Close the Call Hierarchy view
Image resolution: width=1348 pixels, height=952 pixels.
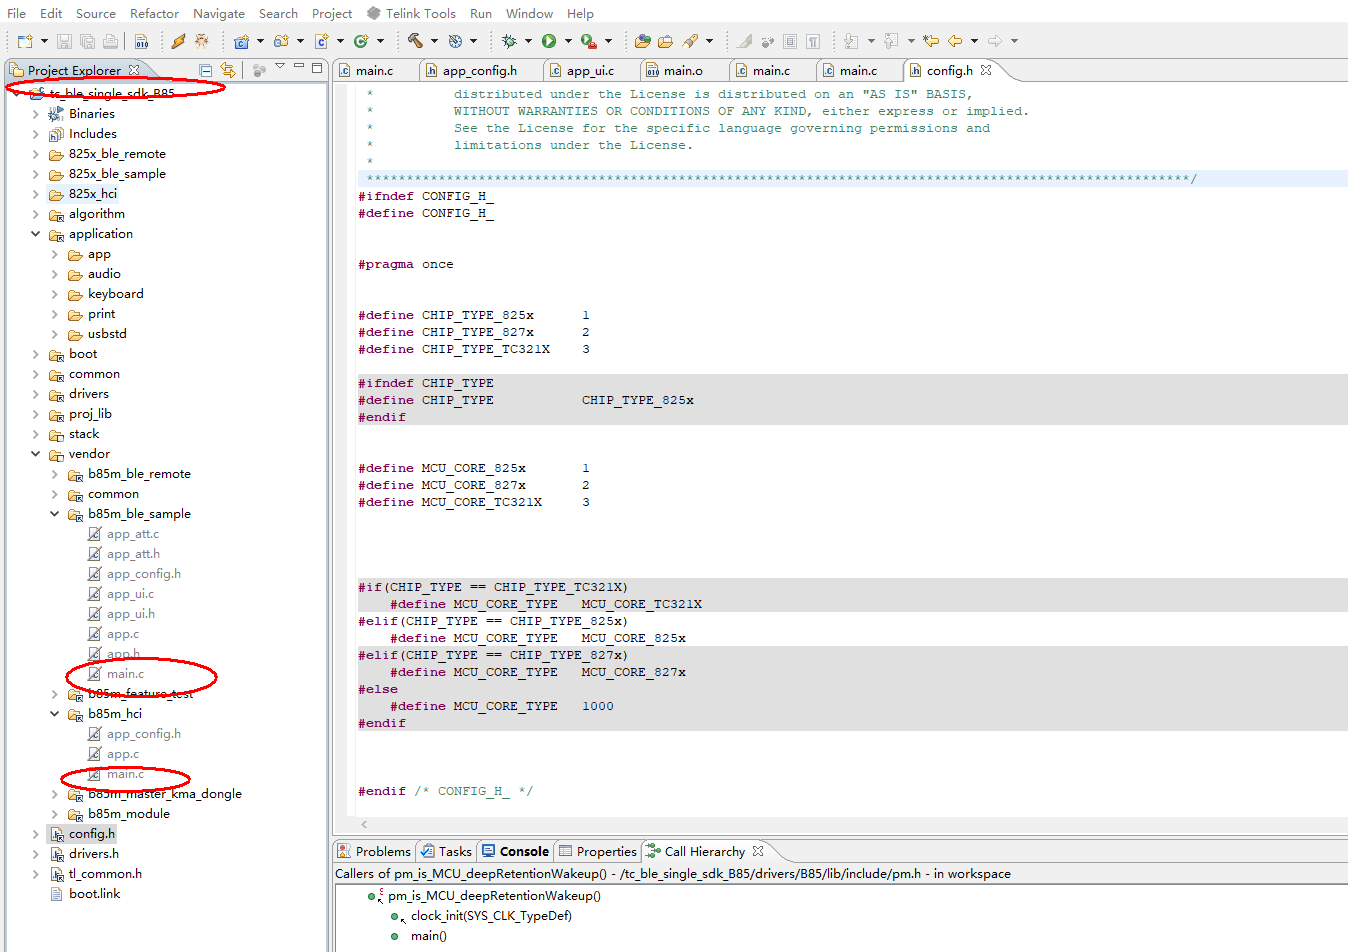pos(758,851)
